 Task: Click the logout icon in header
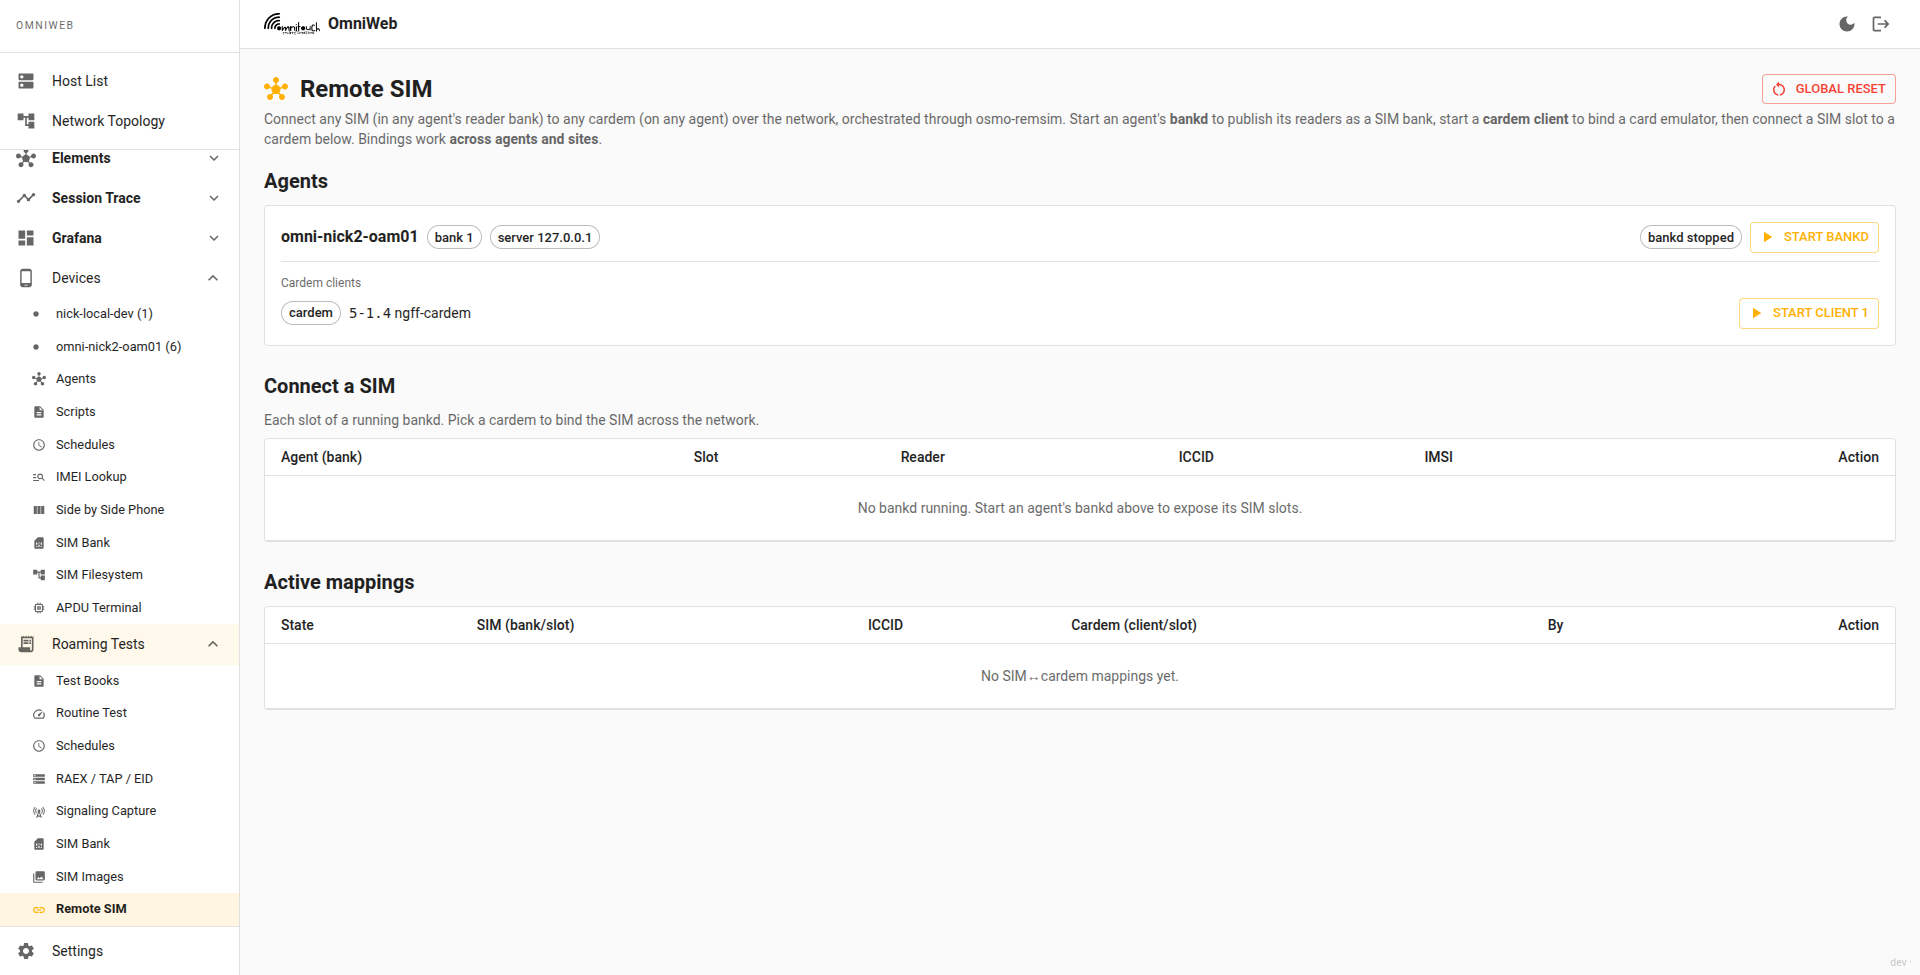click(x=1881, y=24)
